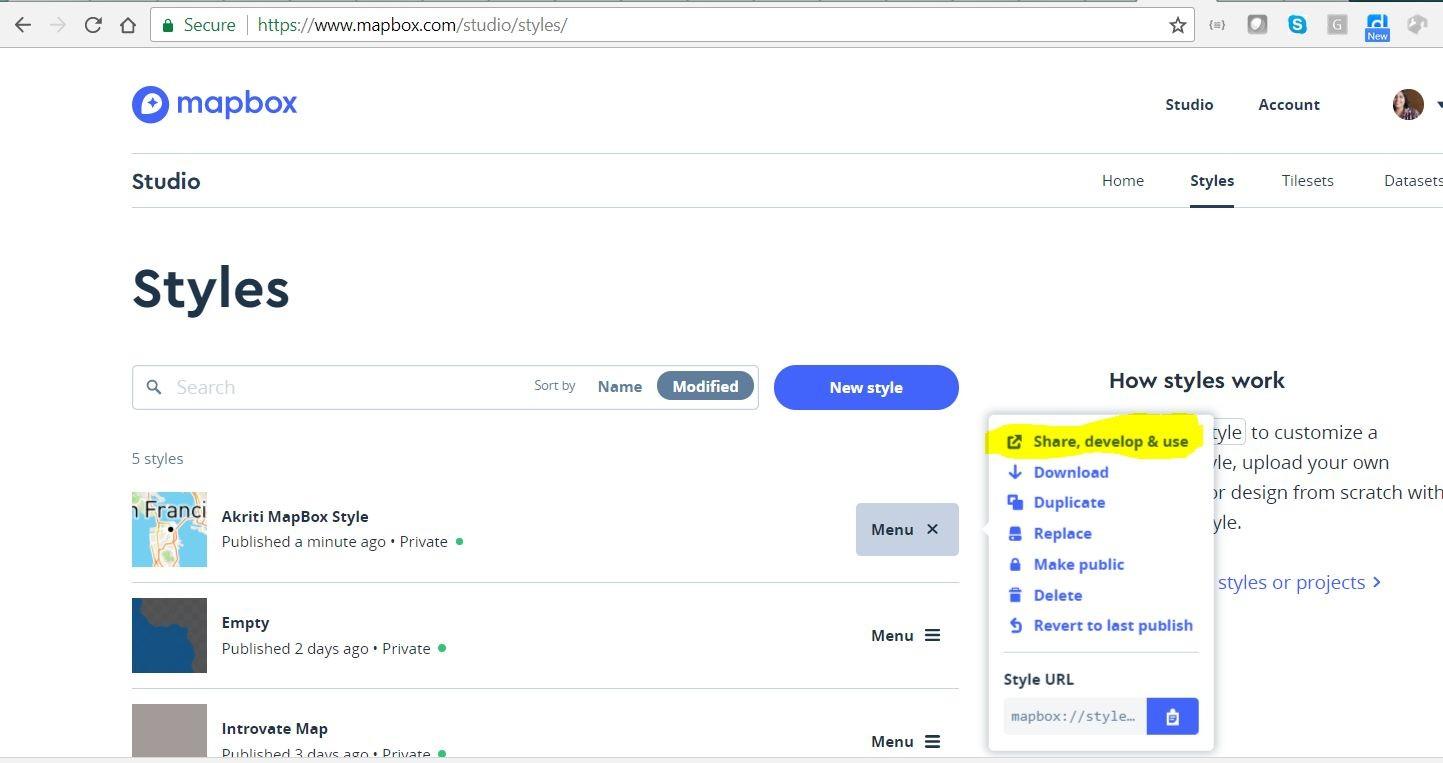The width and height of the screenshot is (1443, 763).
Task: Open the Akriti MapBox Style title
Action: pos(295,516)
